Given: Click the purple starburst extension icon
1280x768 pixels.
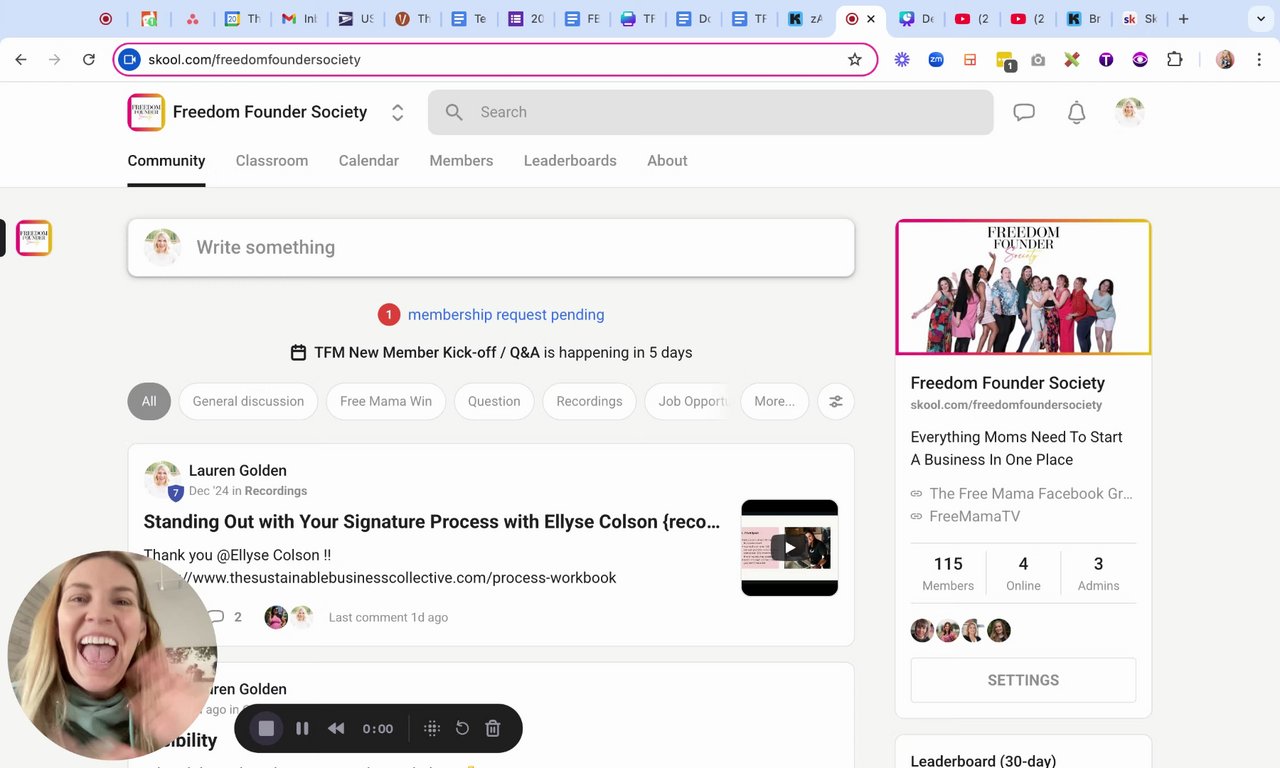Looking at the screenshot, I should click(902, 60).
